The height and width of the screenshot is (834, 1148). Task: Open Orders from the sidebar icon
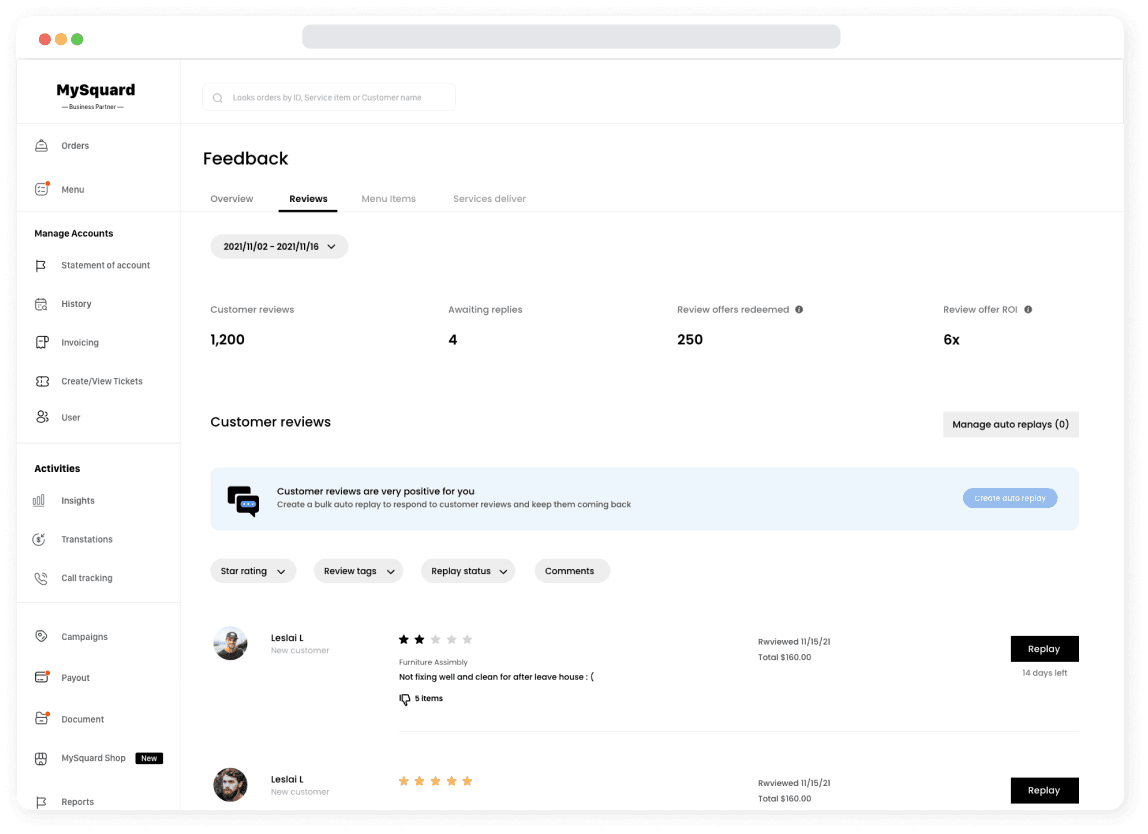41,146
